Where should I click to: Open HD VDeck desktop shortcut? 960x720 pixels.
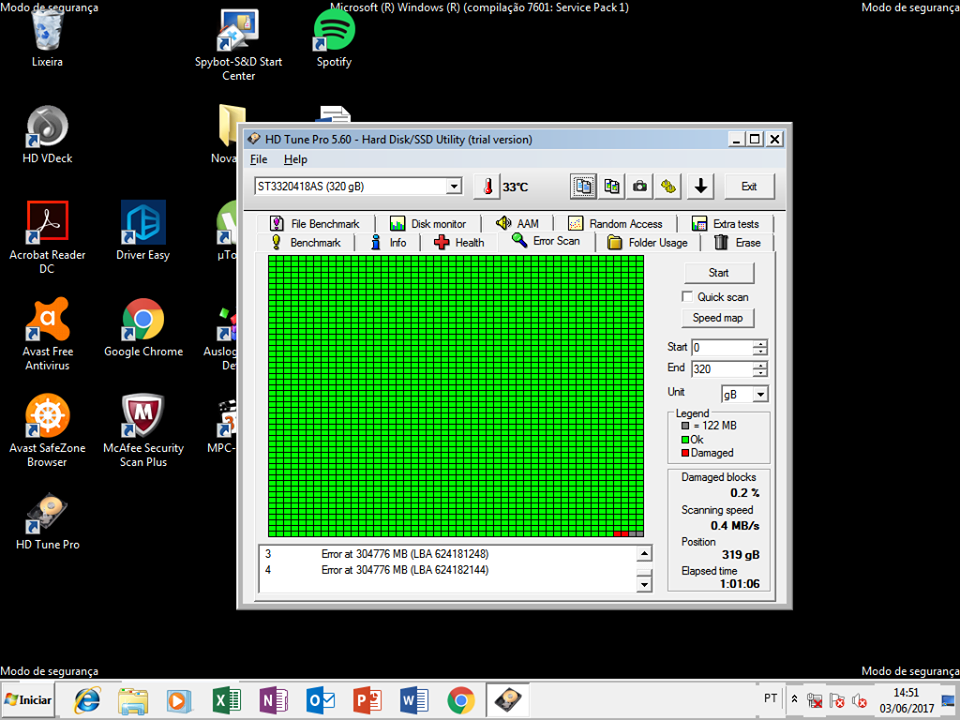click(x=47, y=135)
